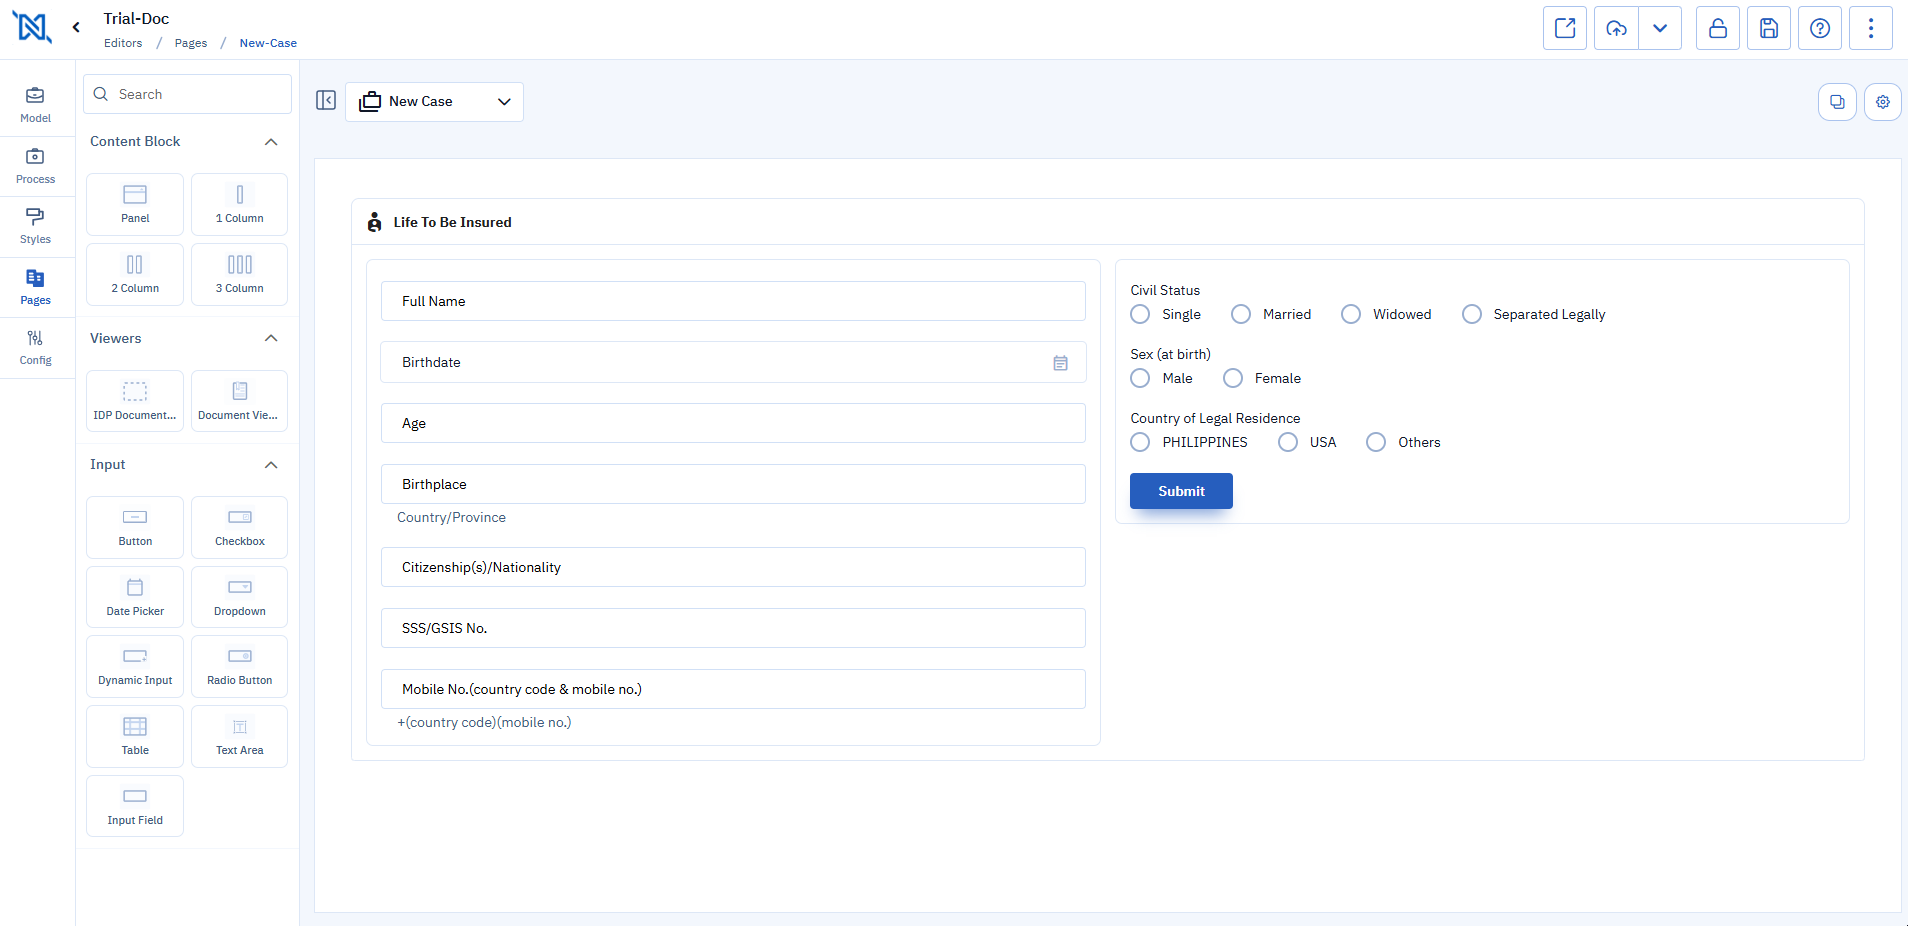The image size is (1908, 926).
Task: Collapse the left sidebar panel icon
Action: pyautogui.click(x=326, y=100)
